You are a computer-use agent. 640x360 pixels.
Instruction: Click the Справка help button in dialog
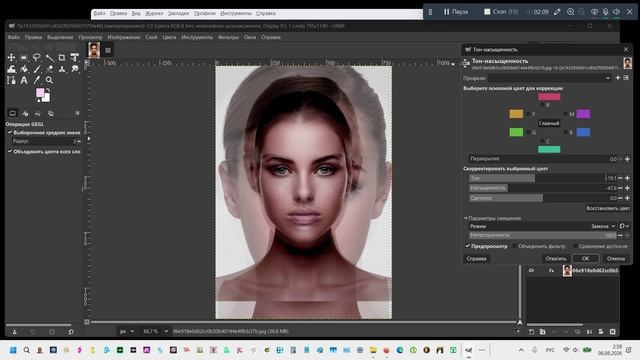(476, 258)
